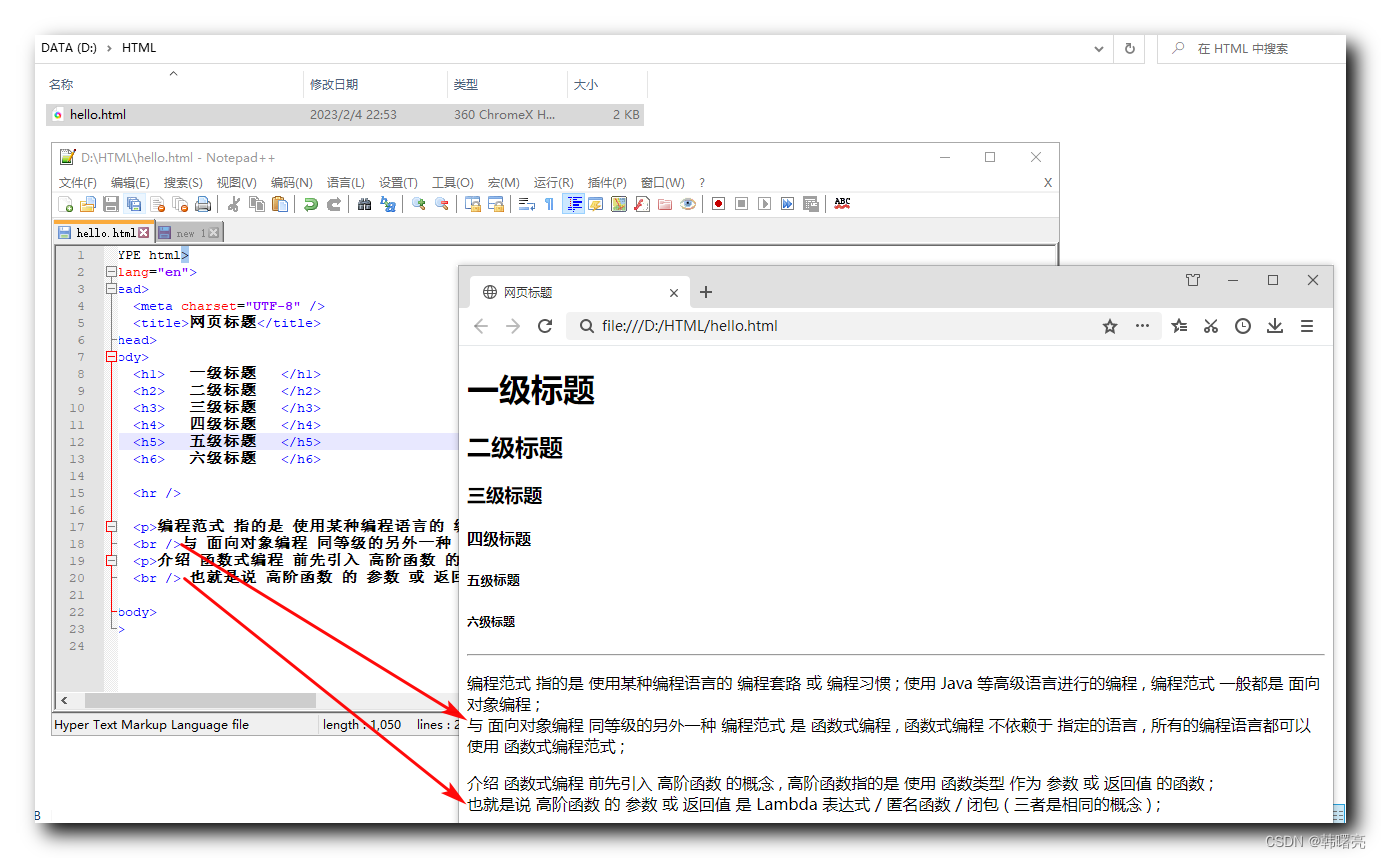Image resolution: width=1381 pixels, height=858 pixels.
Task: Click Cut scissors icon in Notepad++ toolbar
Action: coord(234,204)
